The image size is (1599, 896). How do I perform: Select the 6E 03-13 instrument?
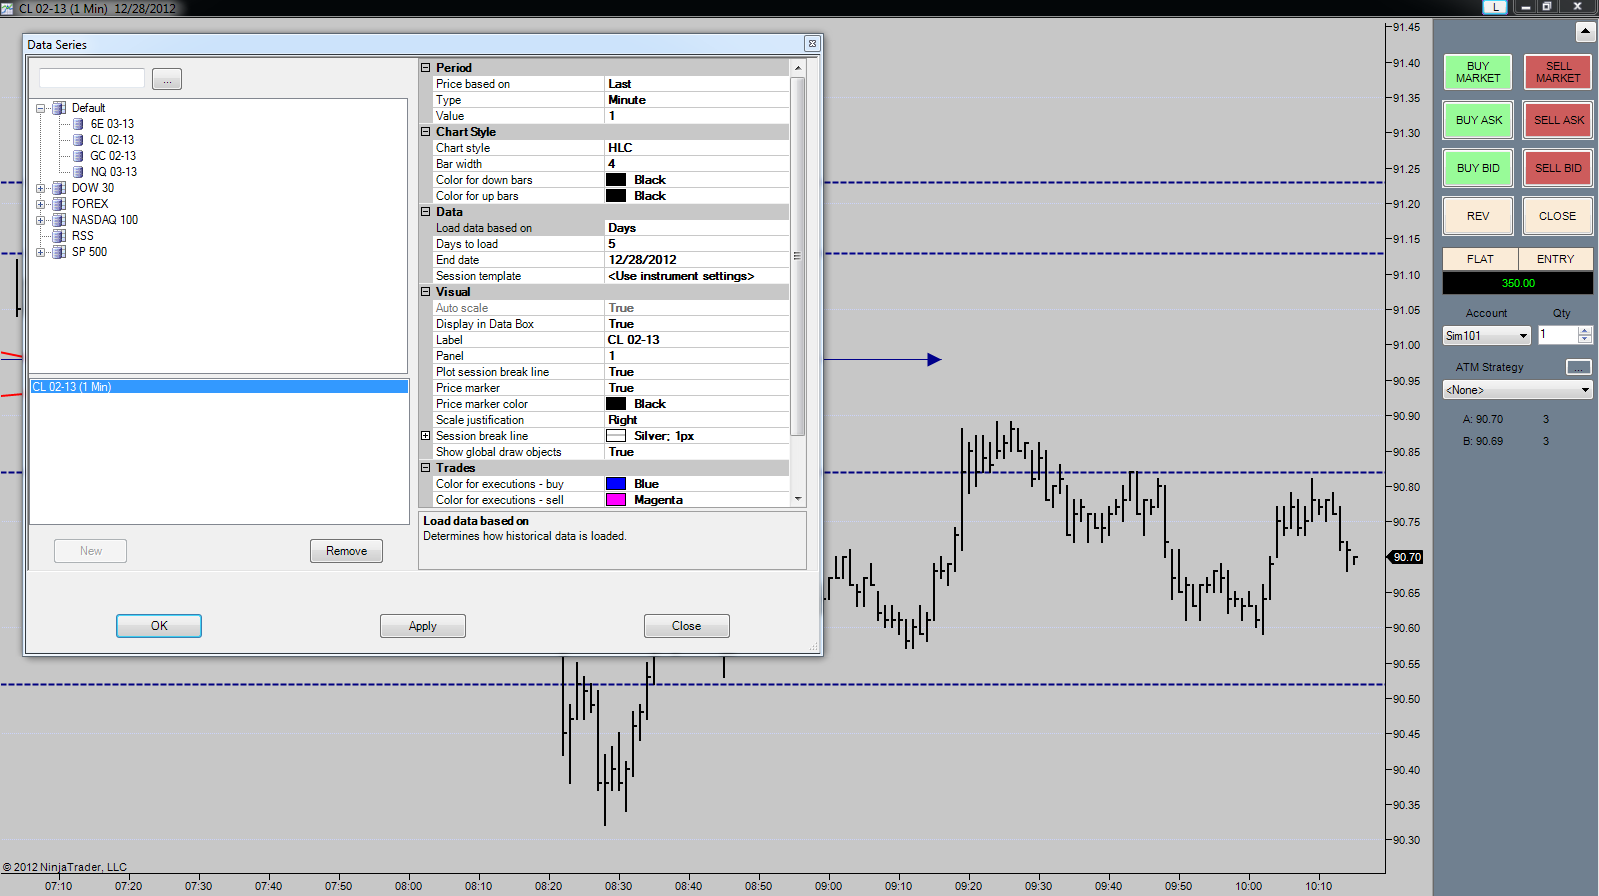point(112,124)
